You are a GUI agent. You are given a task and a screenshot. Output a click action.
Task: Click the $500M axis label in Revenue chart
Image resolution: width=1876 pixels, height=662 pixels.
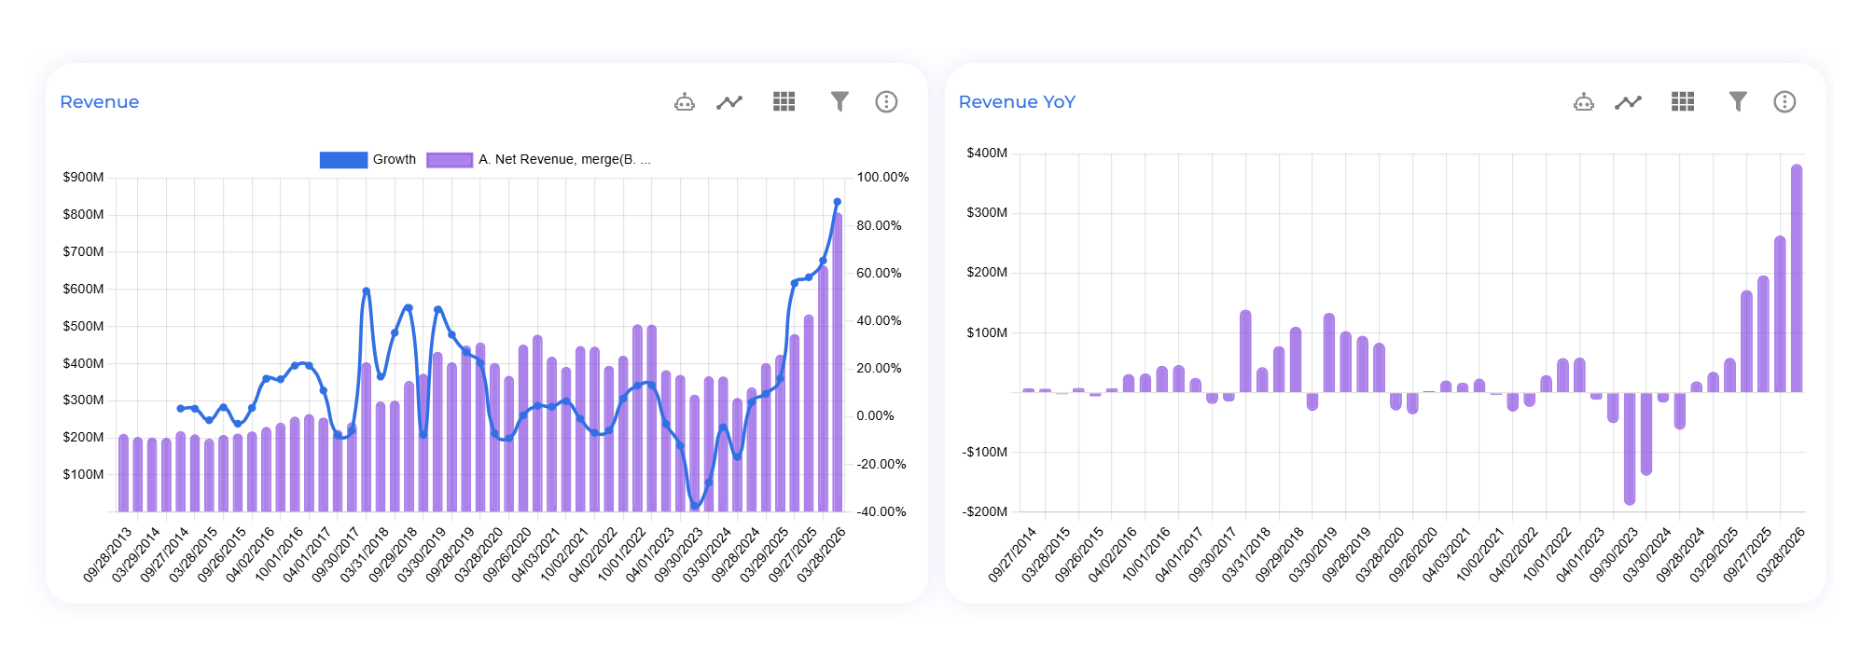point(83,326)
